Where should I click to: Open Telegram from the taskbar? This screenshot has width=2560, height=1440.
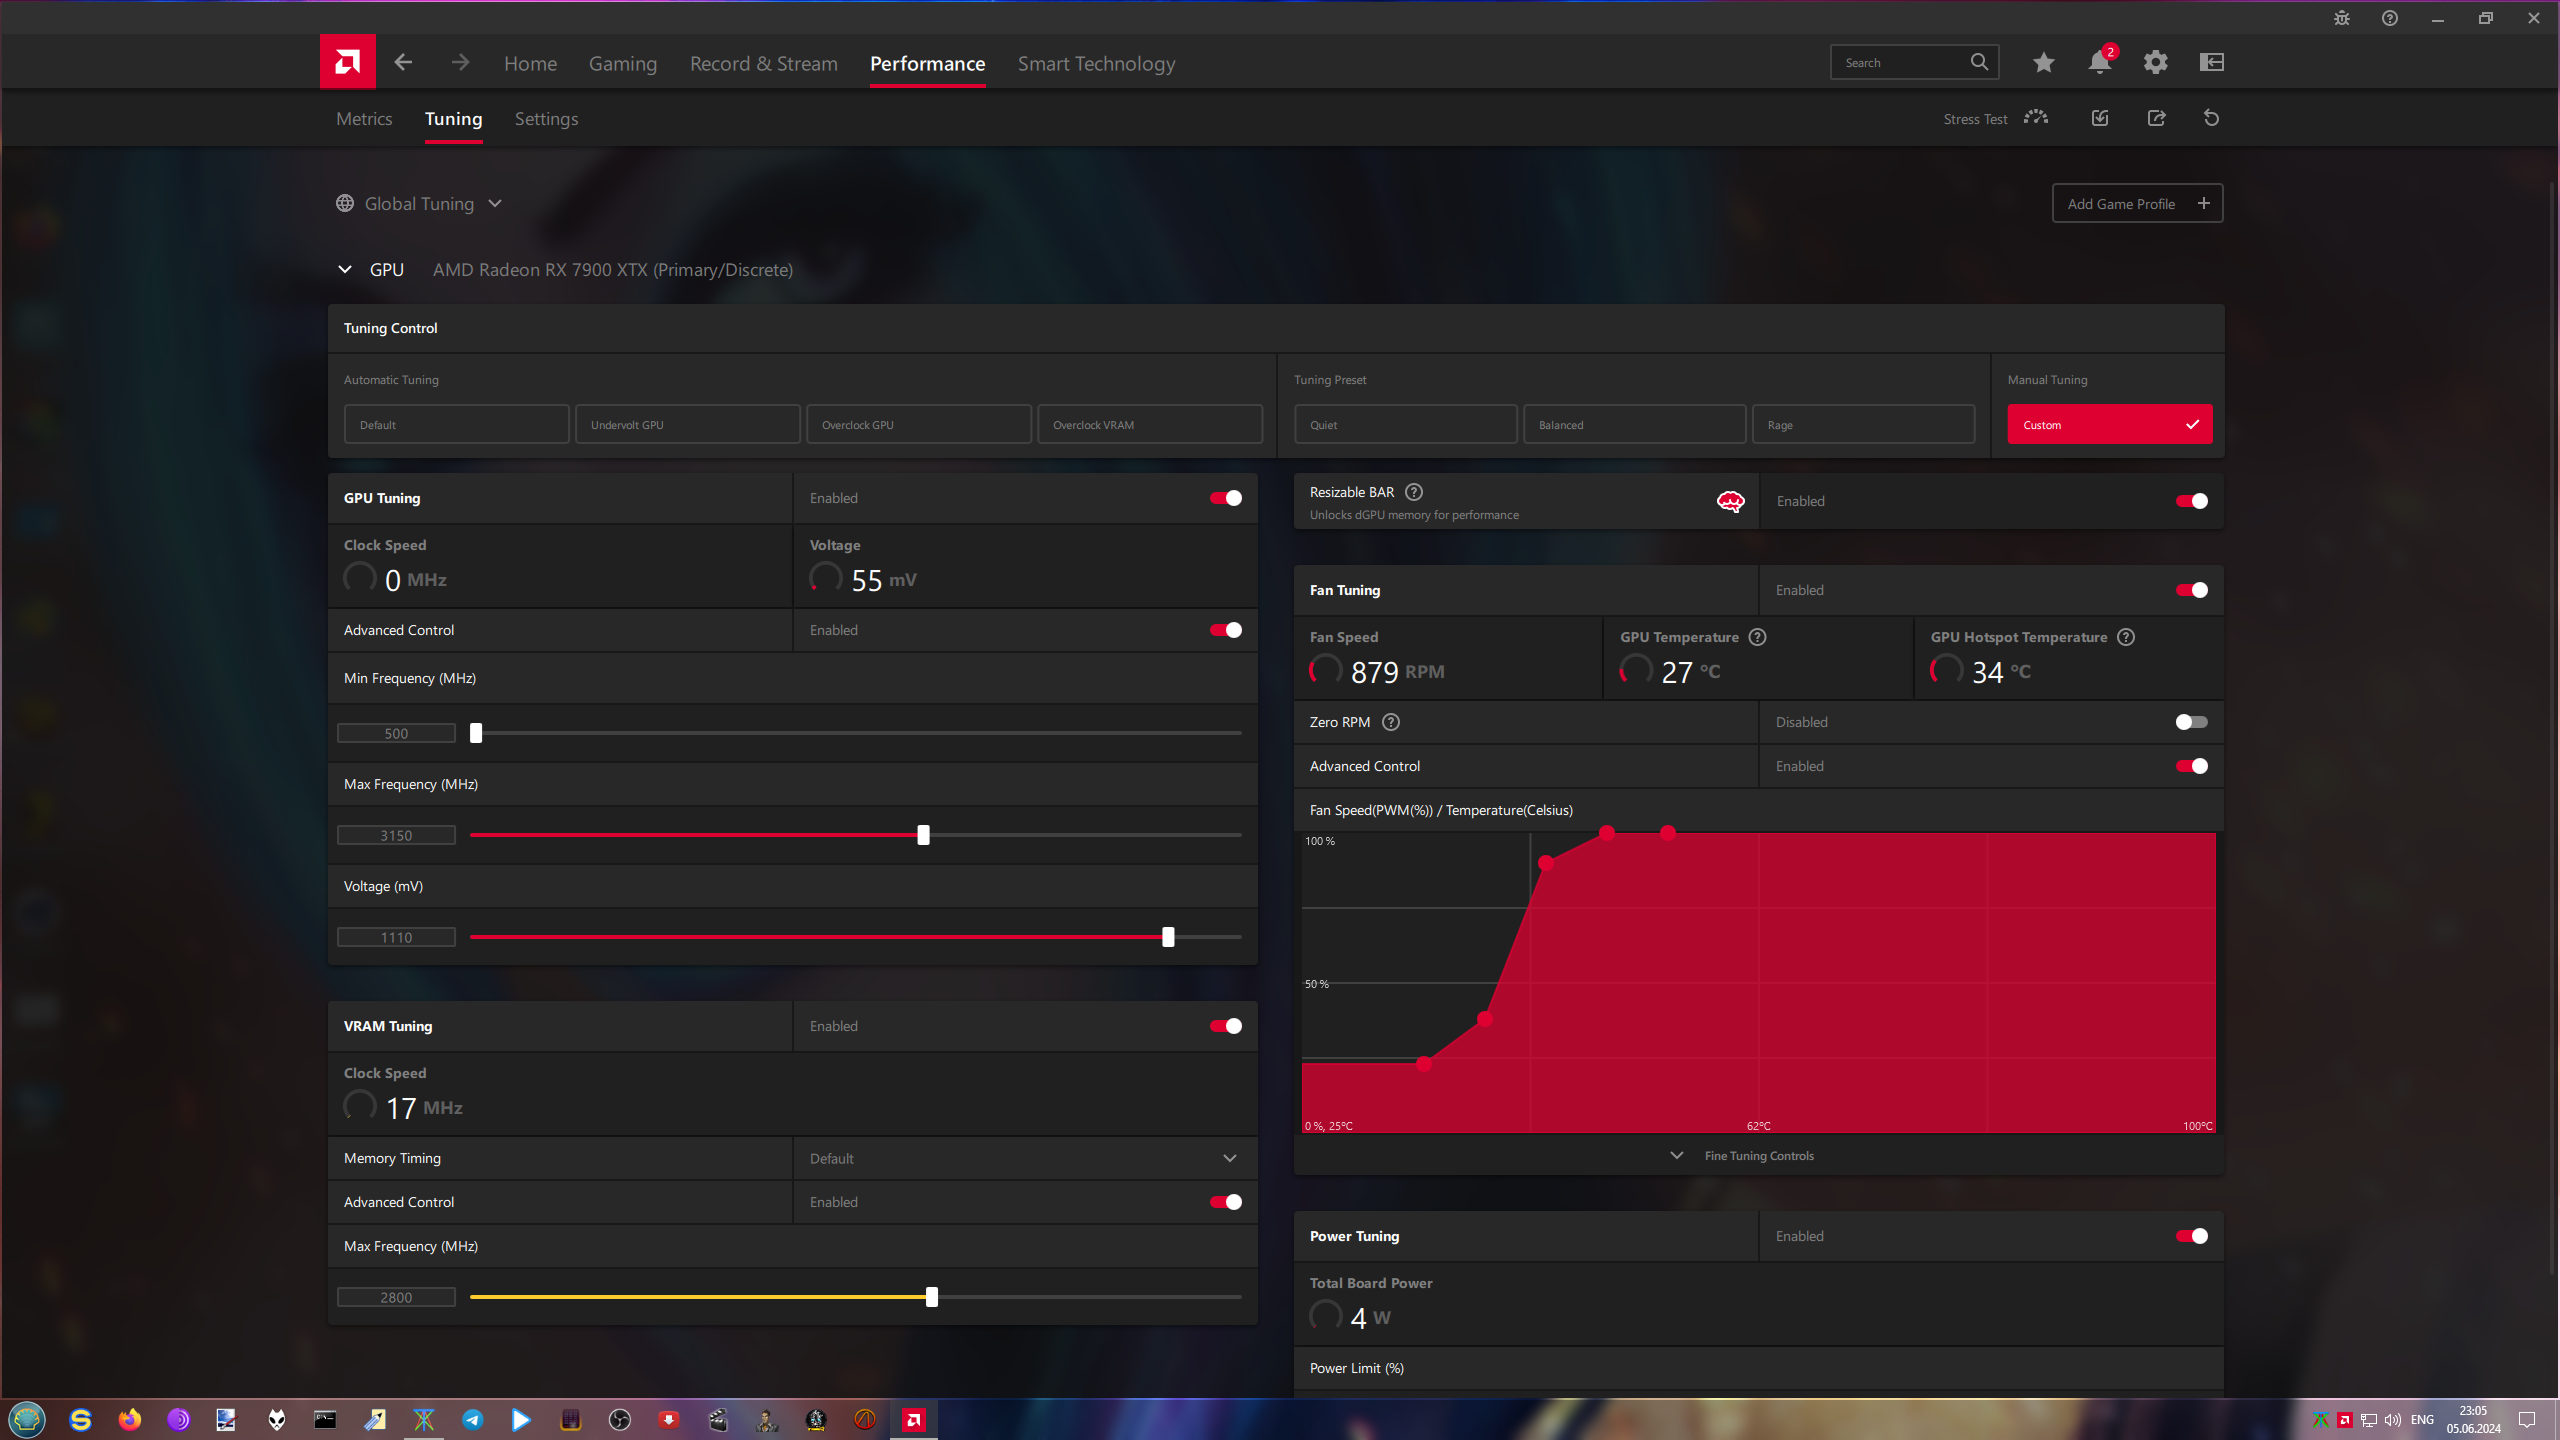[x=472, y=1419]
